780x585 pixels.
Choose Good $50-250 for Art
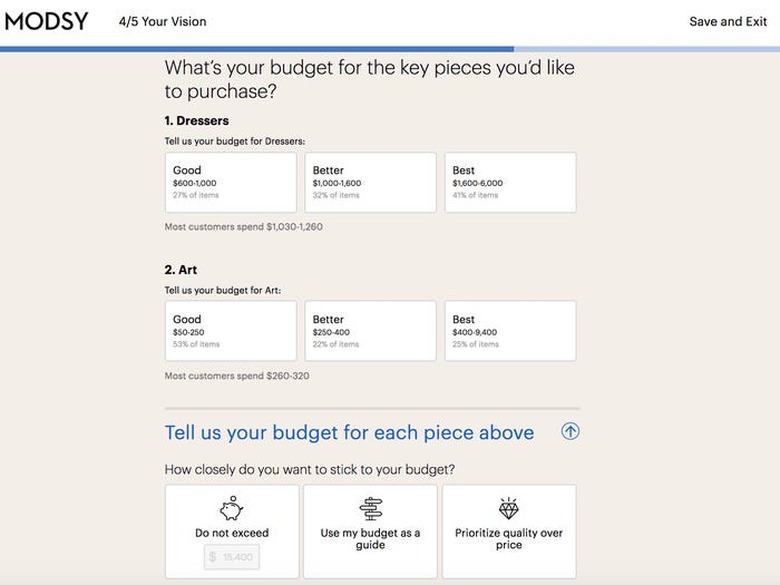(x=231, y=331)
